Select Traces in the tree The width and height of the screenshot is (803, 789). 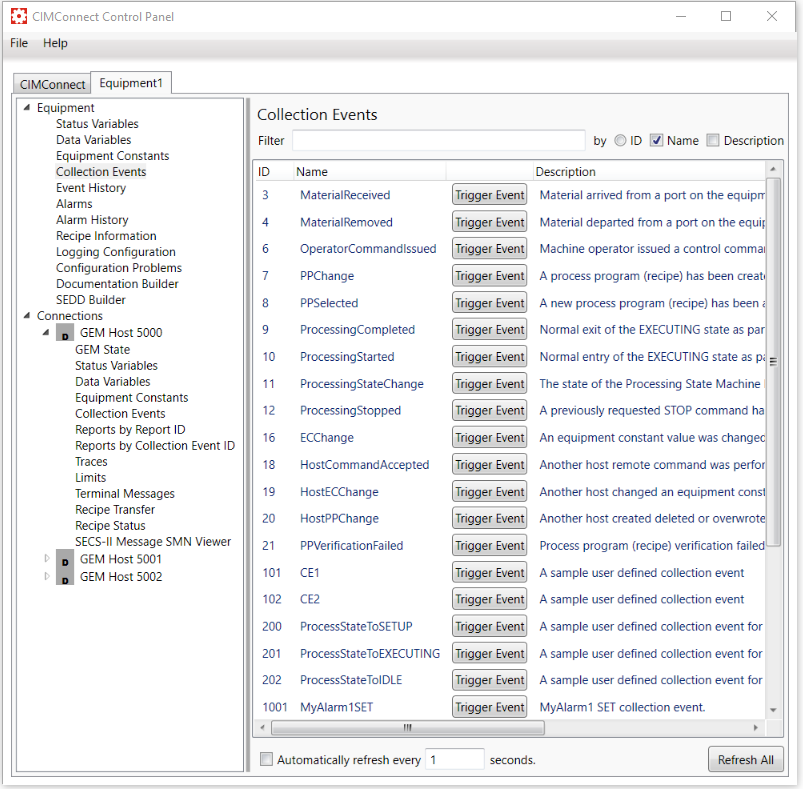pos(91,461)
